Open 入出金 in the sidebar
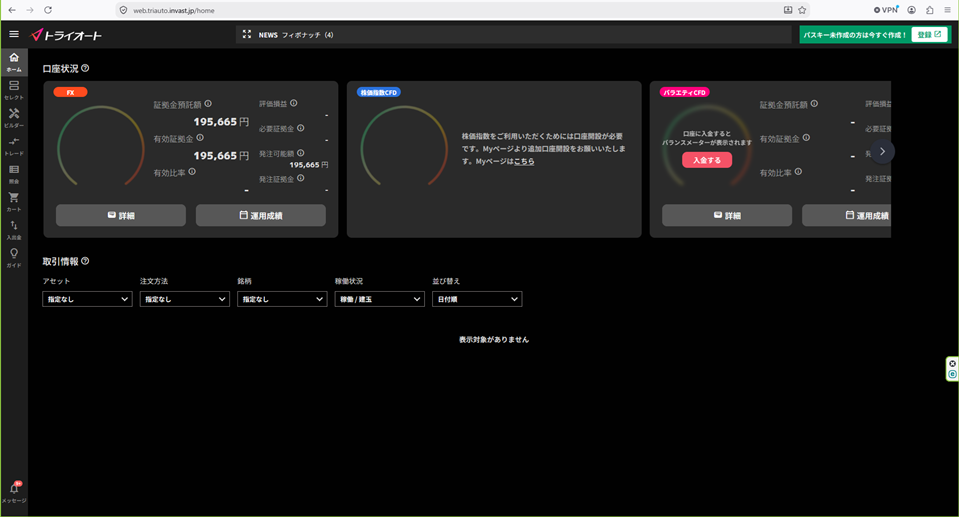The height and width of the screenshot is (517, 959). pos(13,229)
